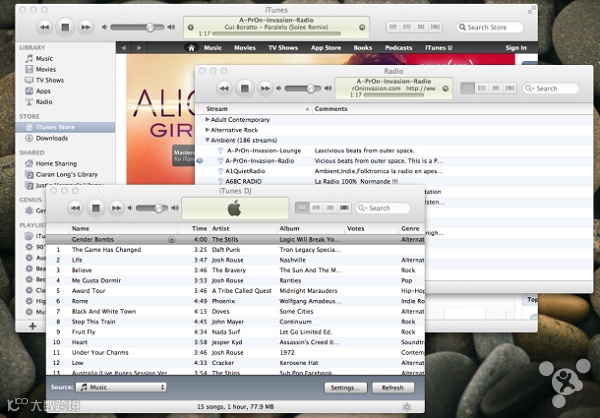This screenshot has height=418, width=600.
Task: Click the full screen icon in iTunes title bar
Action: point(532,10)
